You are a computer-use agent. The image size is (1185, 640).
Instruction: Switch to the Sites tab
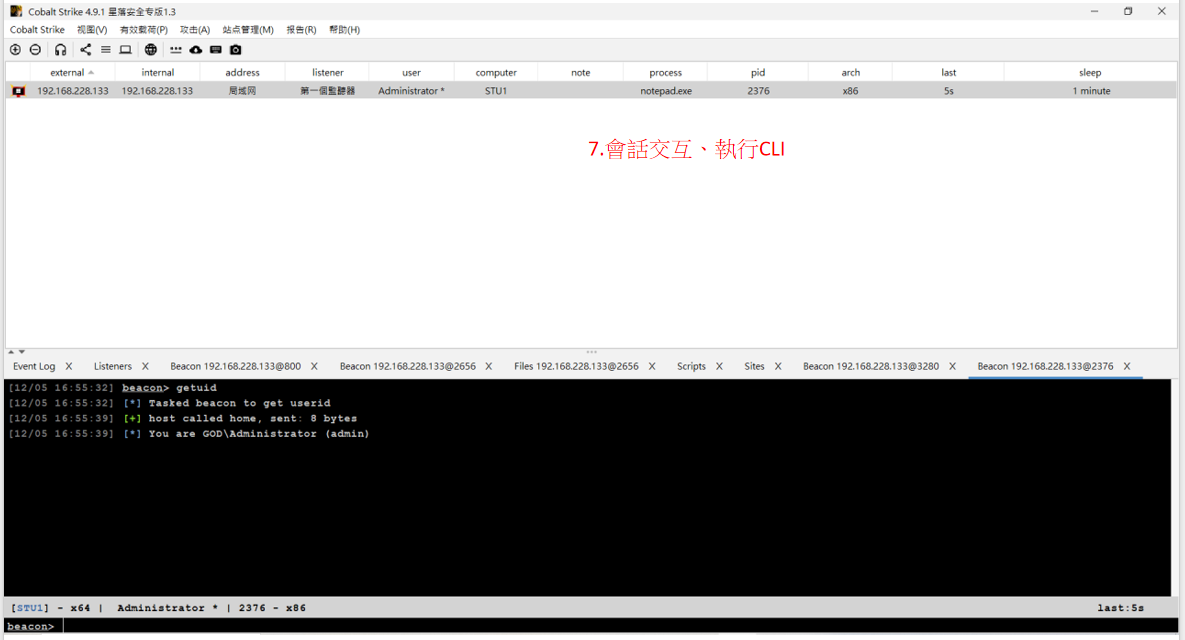[754, 366]
